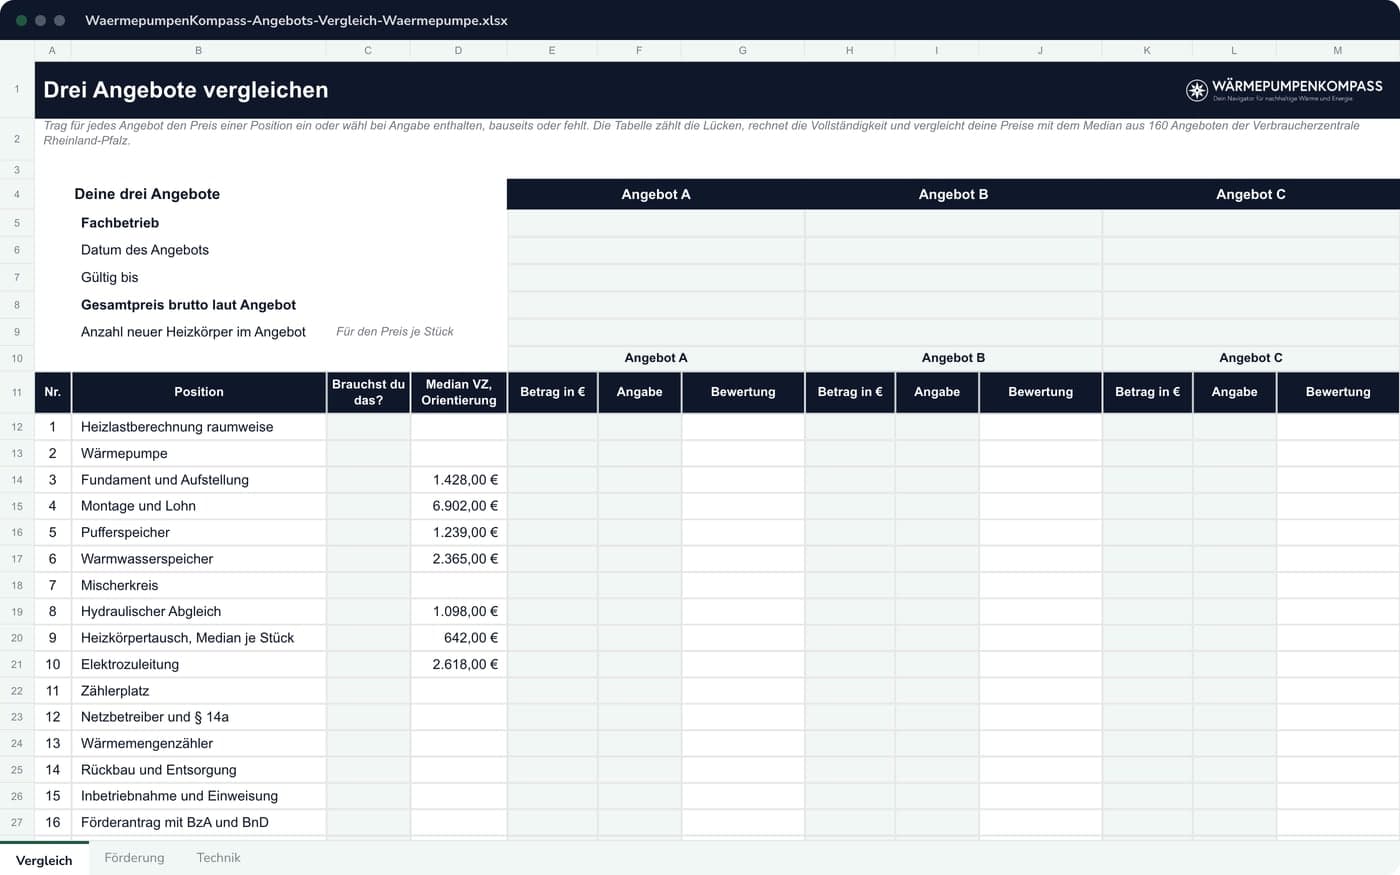Select the 'Netzbetreiber und § 14a' cell
Image resolution: width=1400 pixels, height=875 pixels.
[199, 717]
